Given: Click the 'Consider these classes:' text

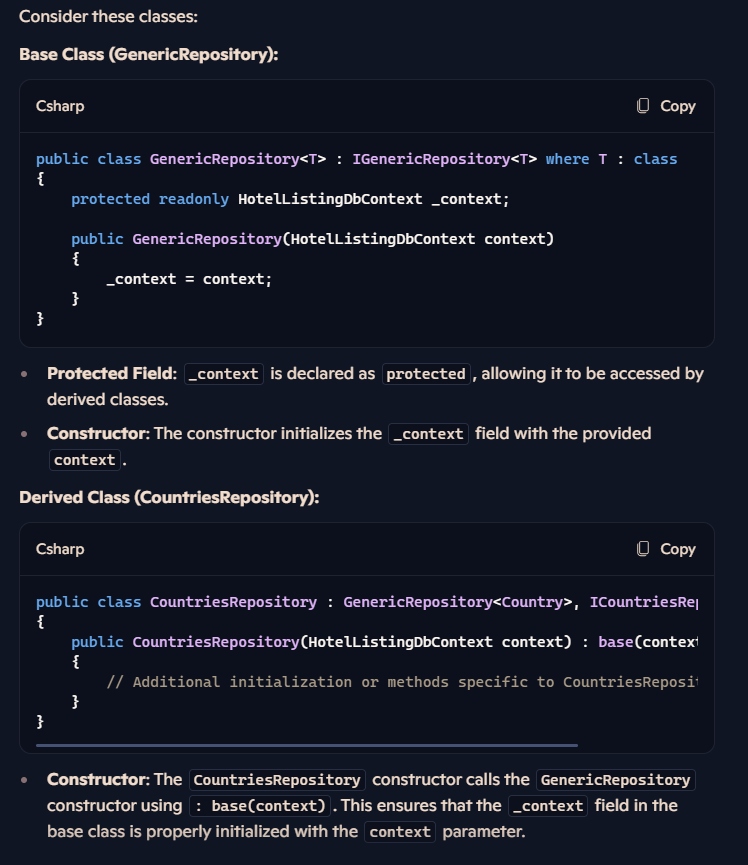Looking at the screenshot, I should point(108,16).
